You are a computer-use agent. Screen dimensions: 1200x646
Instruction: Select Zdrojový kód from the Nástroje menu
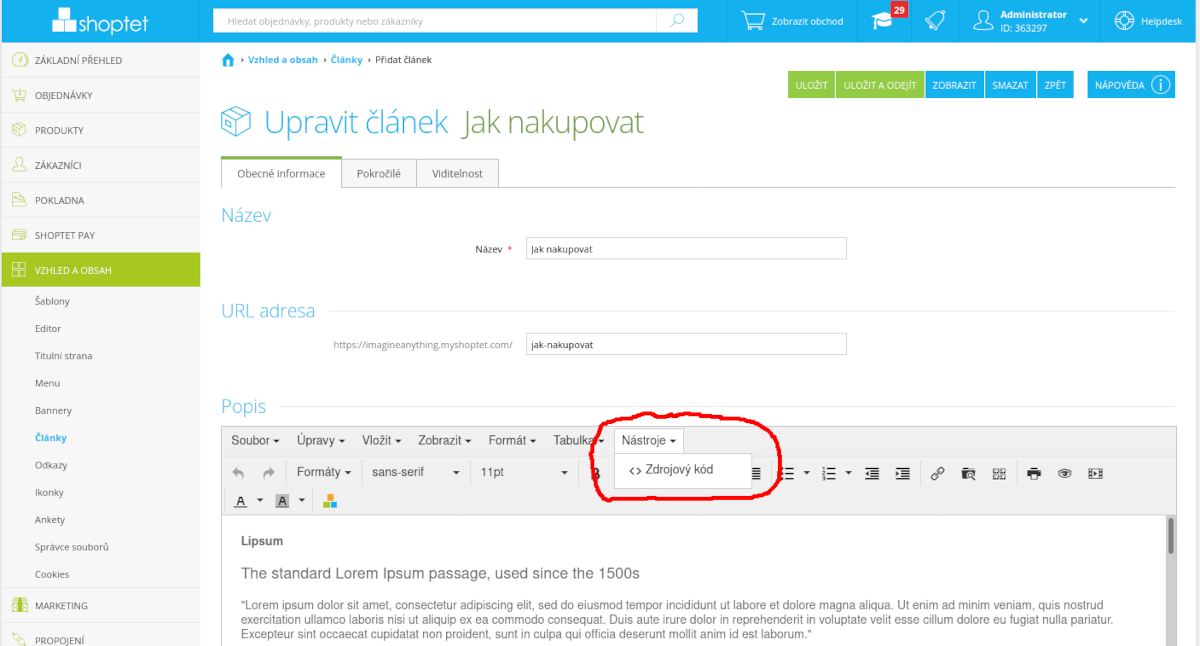click(x=682, y=470)
